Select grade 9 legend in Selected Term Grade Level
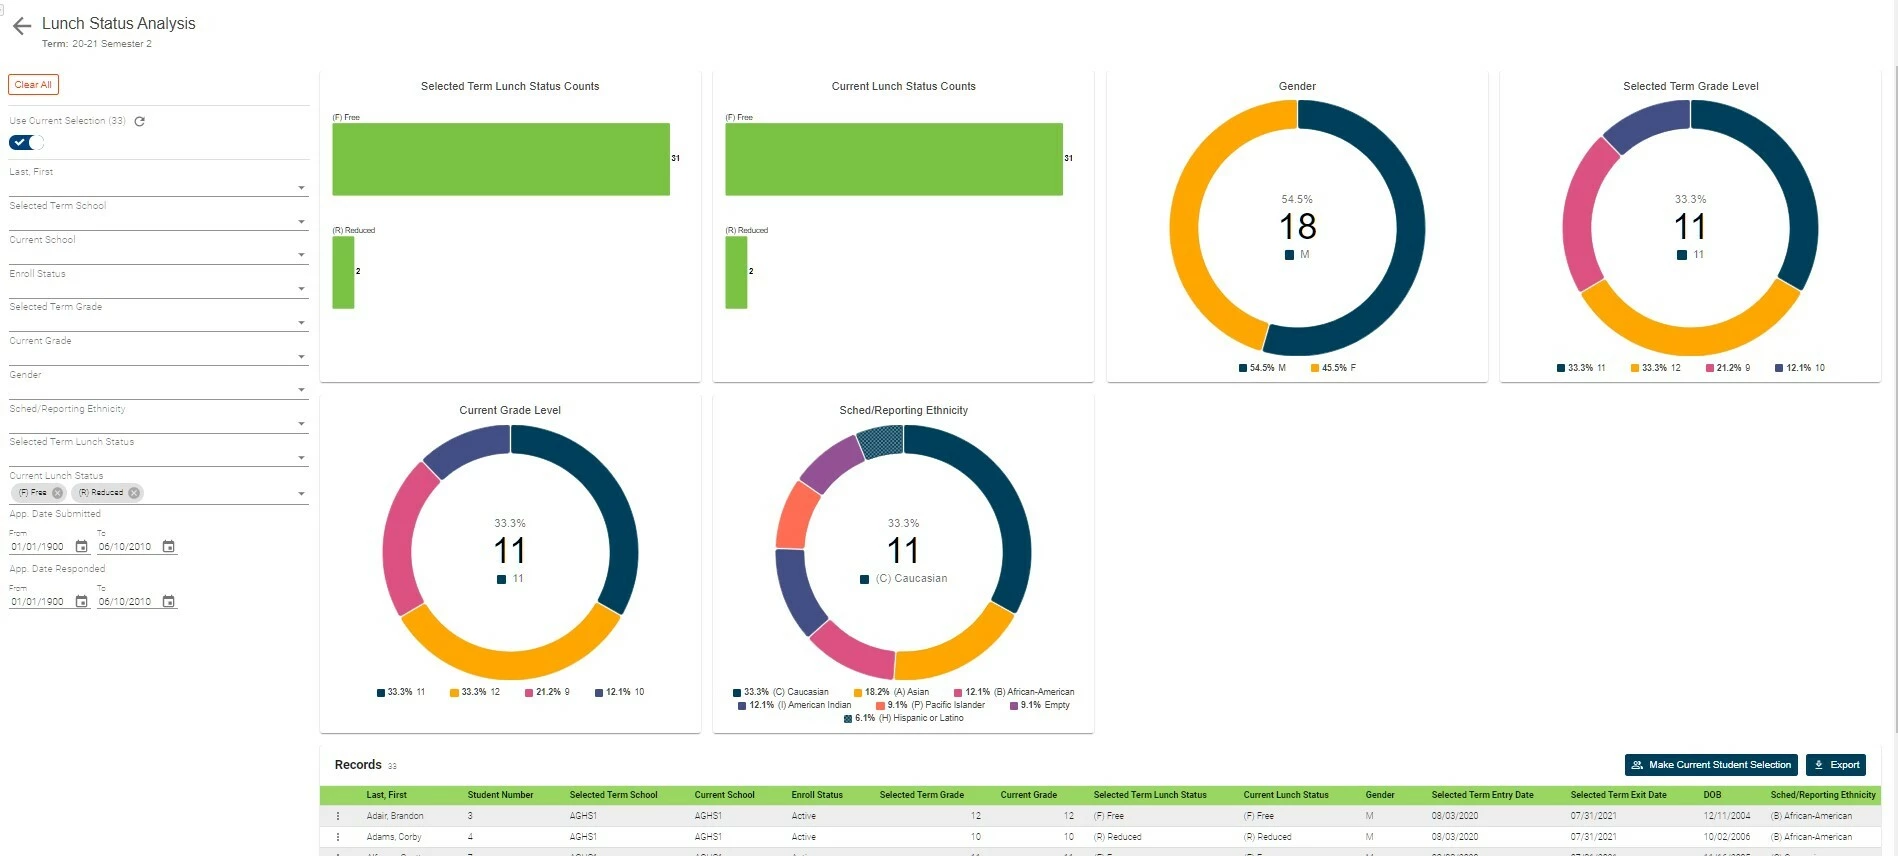Viewport: 1898px width, 856px height. coord(1728,368)
